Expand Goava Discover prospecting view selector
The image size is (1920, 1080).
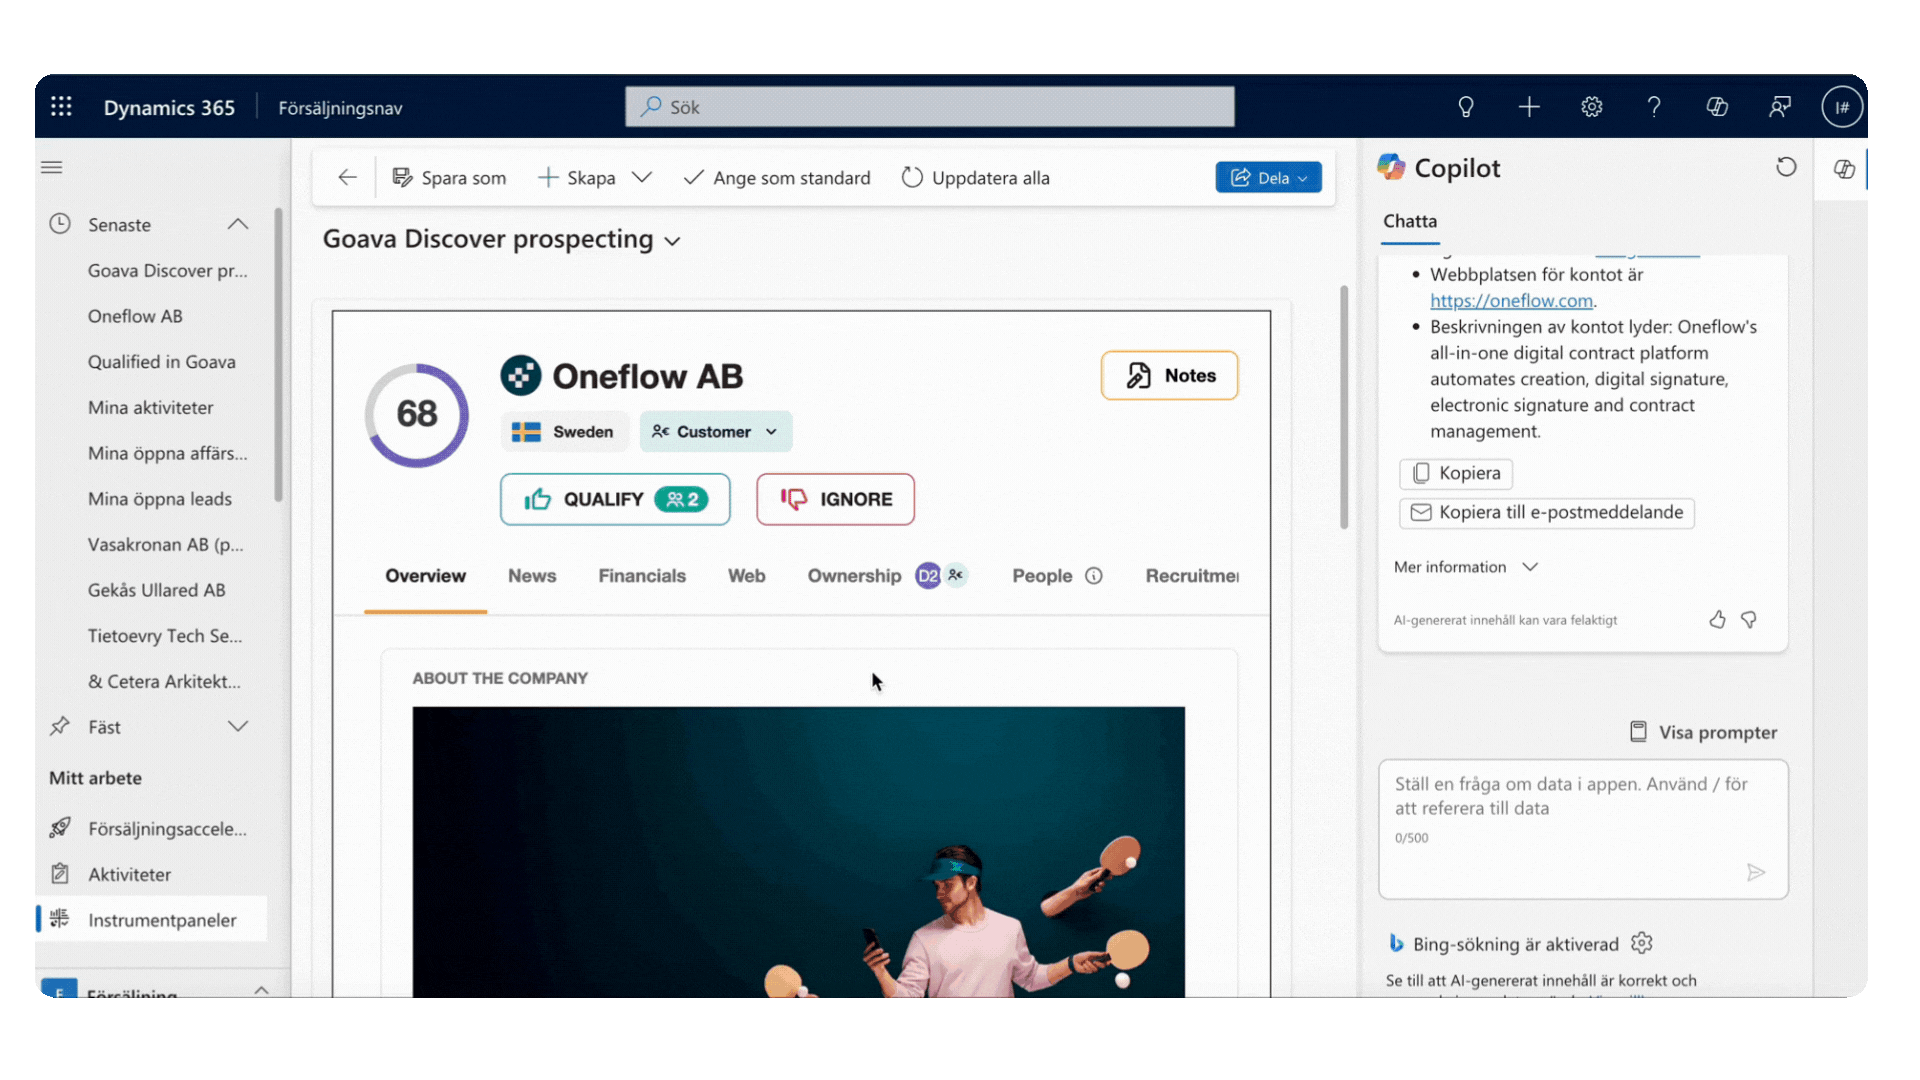pos(673,241)
